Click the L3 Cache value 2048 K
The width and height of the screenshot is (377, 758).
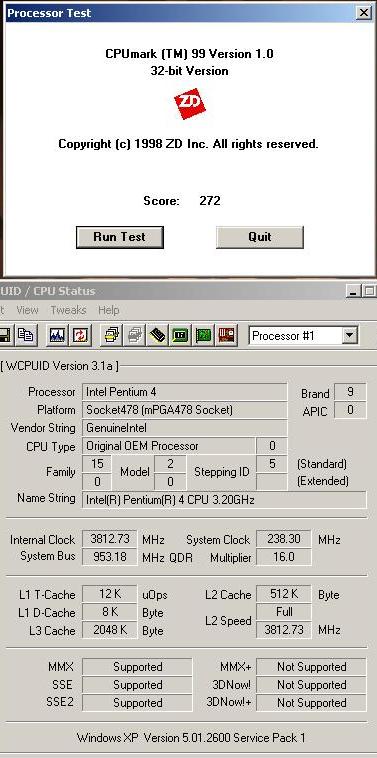coord(110,630)
